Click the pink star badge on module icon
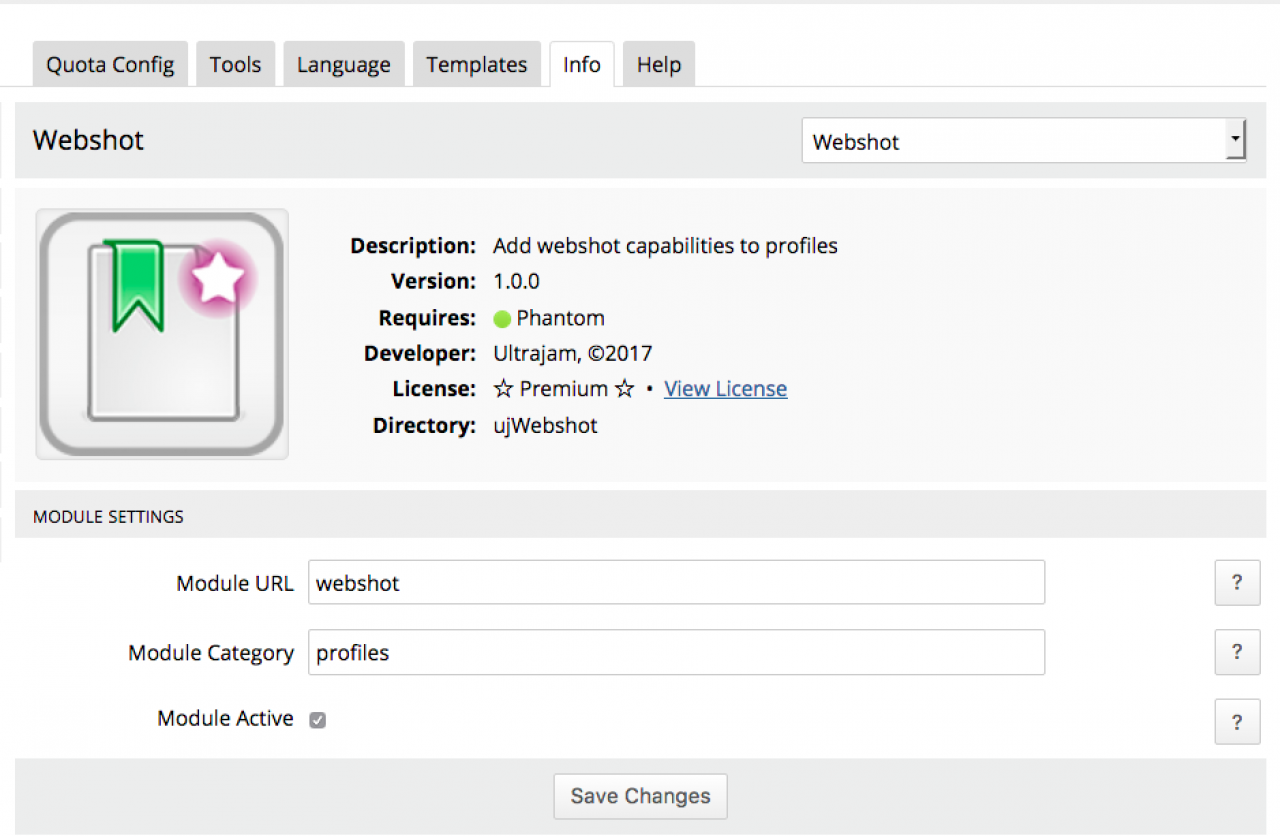 pyautogui.click(x=217, y=279)
